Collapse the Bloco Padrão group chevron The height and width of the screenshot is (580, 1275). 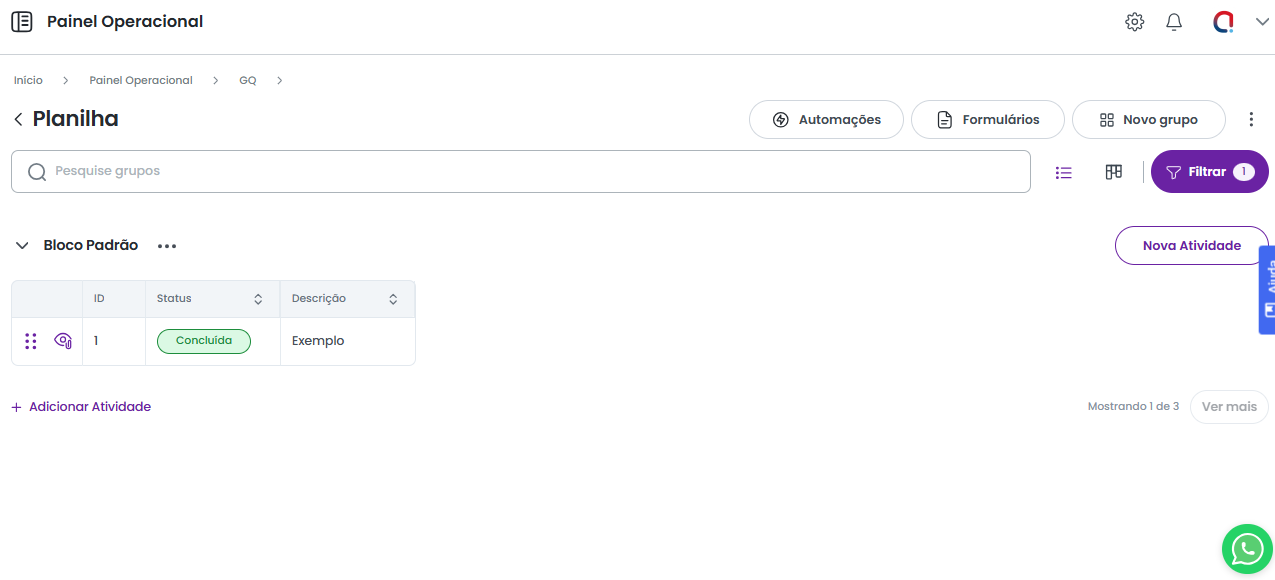coord(22,245)
